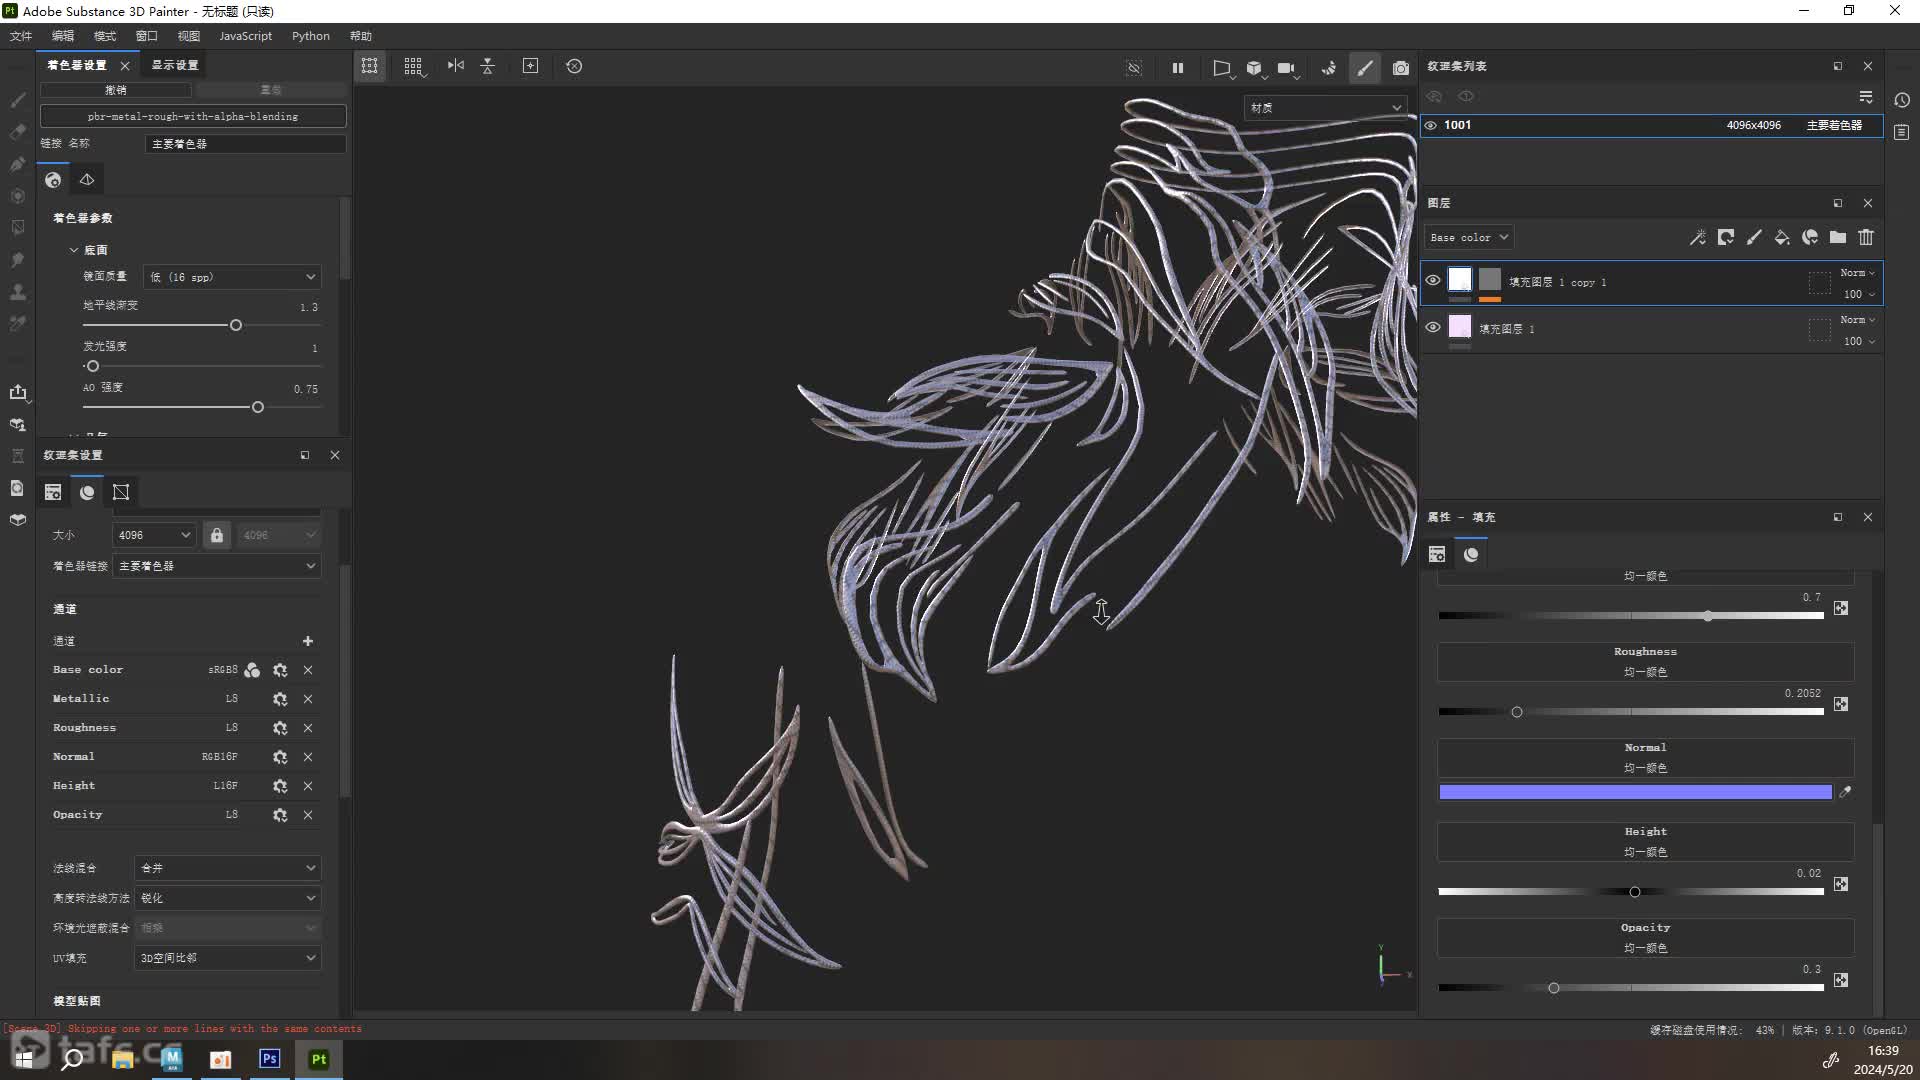Add a fill layer with the bucket icon
Image resolution: width=1920 pixels, height=1080 pixels.
pos(1782,238)
